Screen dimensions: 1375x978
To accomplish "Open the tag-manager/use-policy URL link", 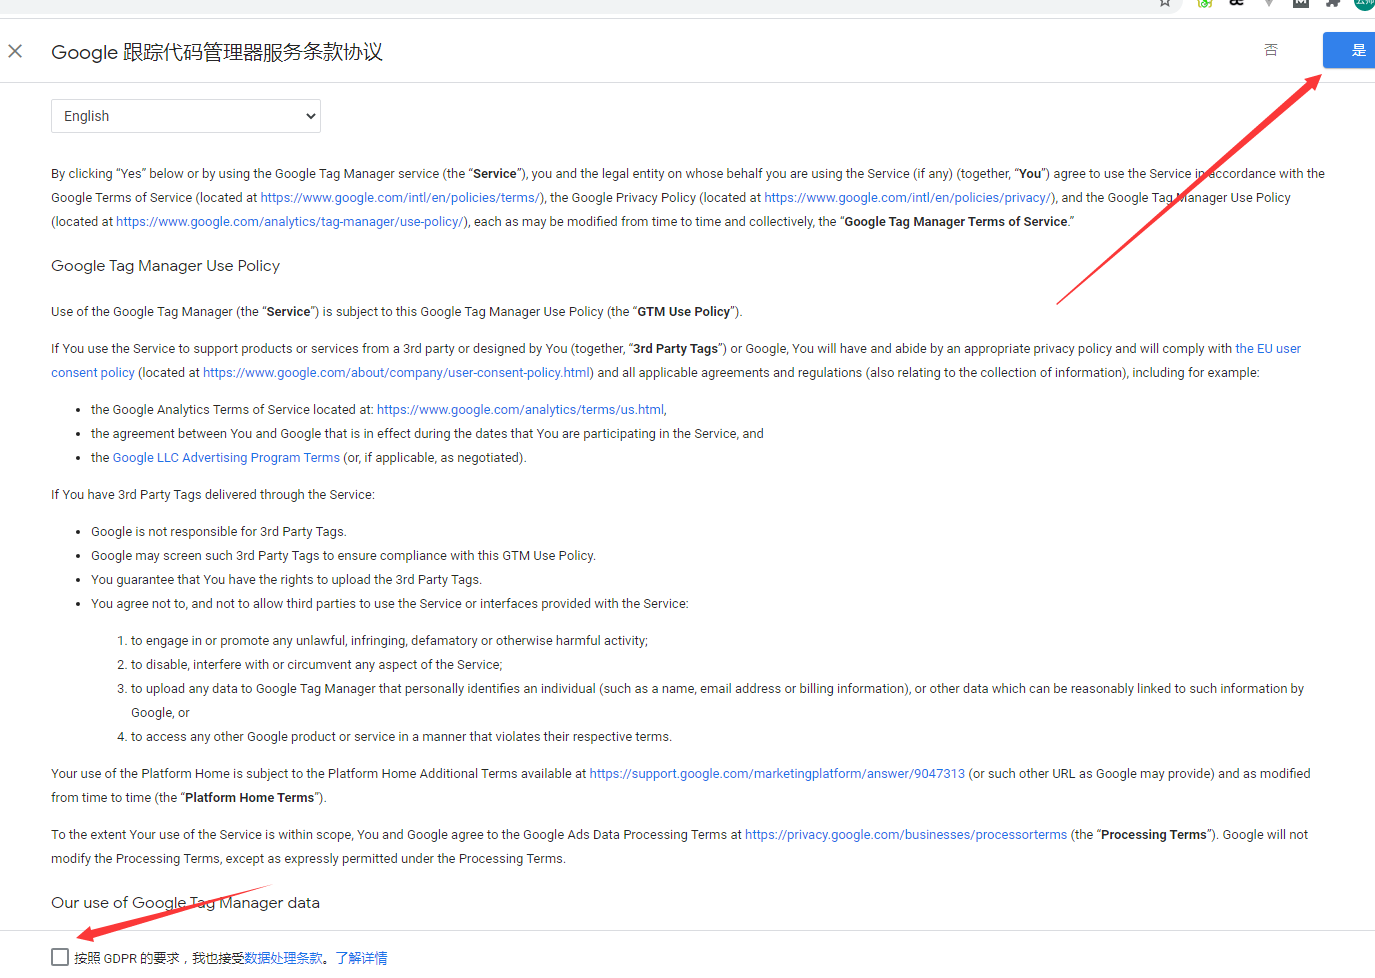I will [x=290, y=222].
